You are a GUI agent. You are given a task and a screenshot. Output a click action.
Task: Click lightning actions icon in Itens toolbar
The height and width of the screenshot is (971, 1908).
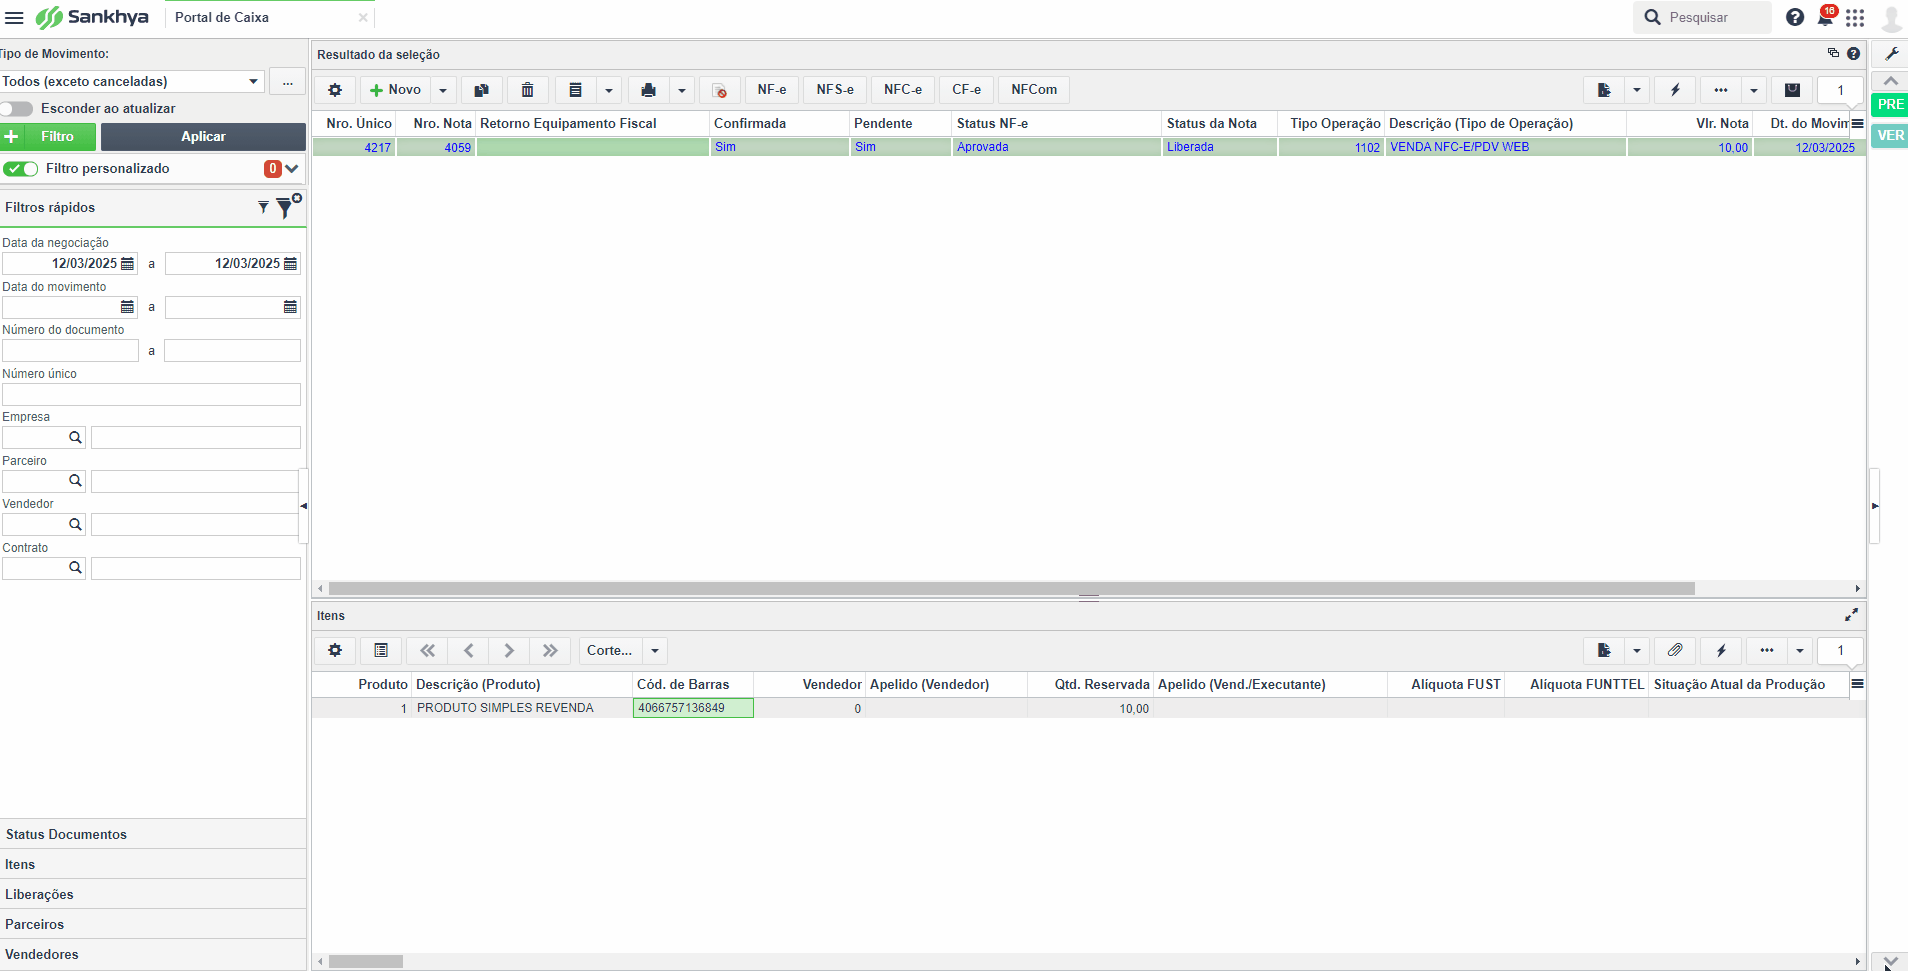tap(1721, 650)
